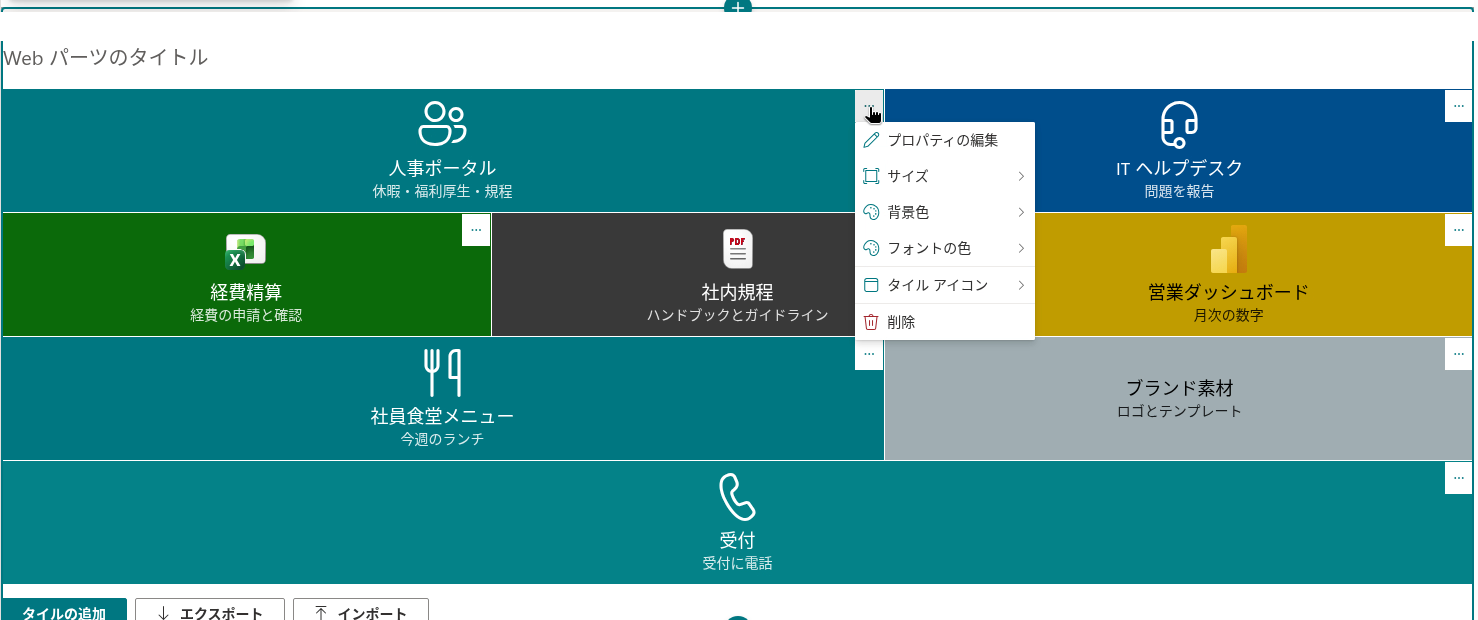Open the タイル アイコン menu entry
This screenshot has width=1478, height=620.
tap(945, 285)
